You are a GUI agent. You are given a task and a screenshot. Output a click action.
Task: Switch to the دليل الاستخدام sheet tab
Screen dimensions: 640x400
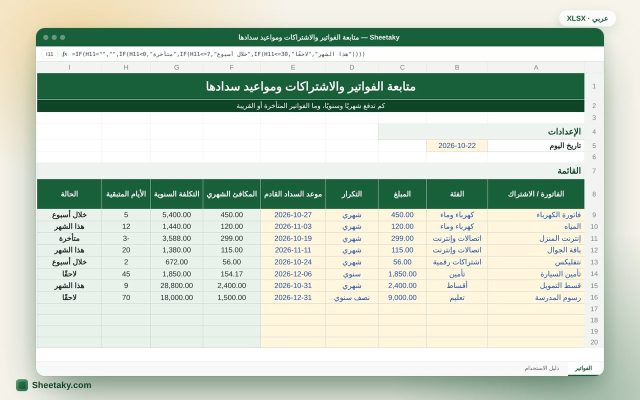[x=542, y=368]
